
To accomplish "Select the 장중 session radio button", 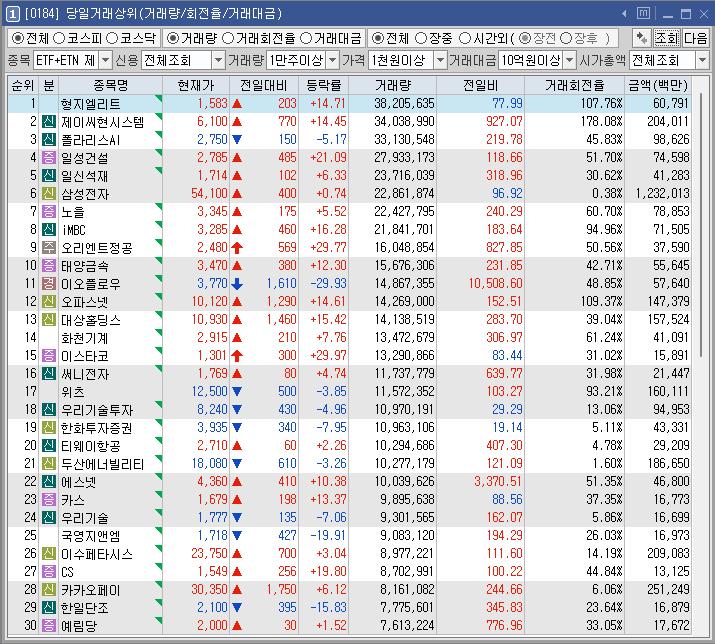I will pos(421,38).
